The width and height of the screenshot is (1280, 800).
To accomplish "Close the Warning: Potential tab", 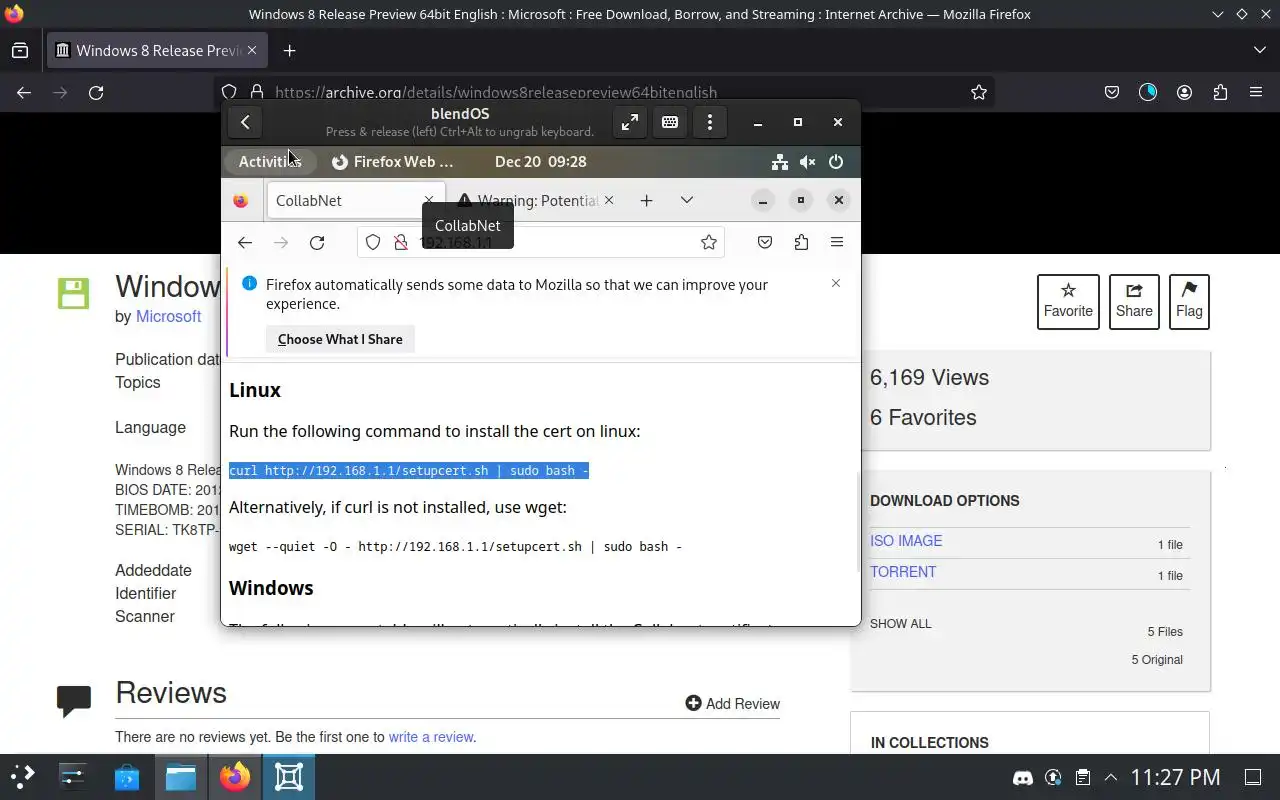I will click(610, 200).
